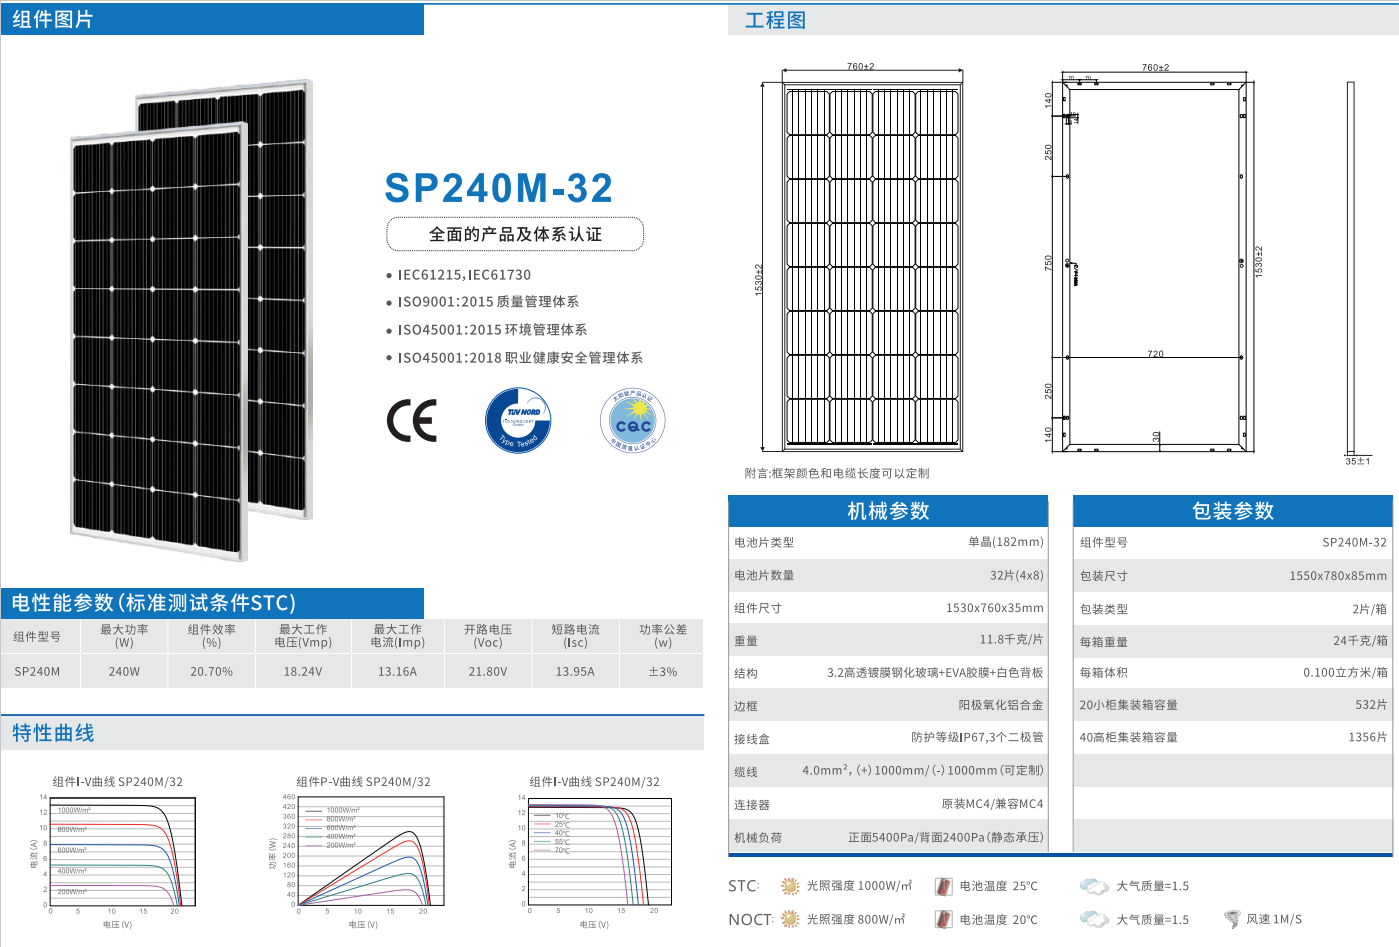Click the TUV NORD Type Tested badge
Screen dimensions: 1399x947
tap(518, 420)
